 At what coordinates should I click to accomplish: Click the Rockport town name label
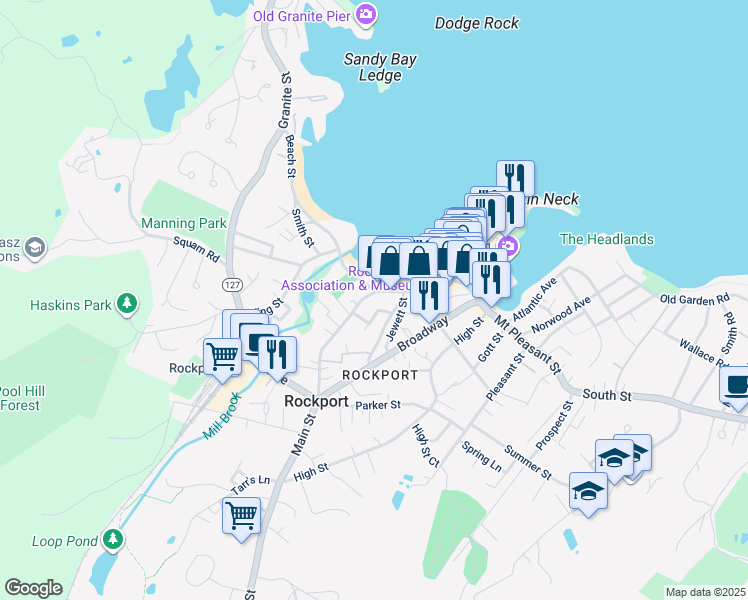[x=316, y=401]
